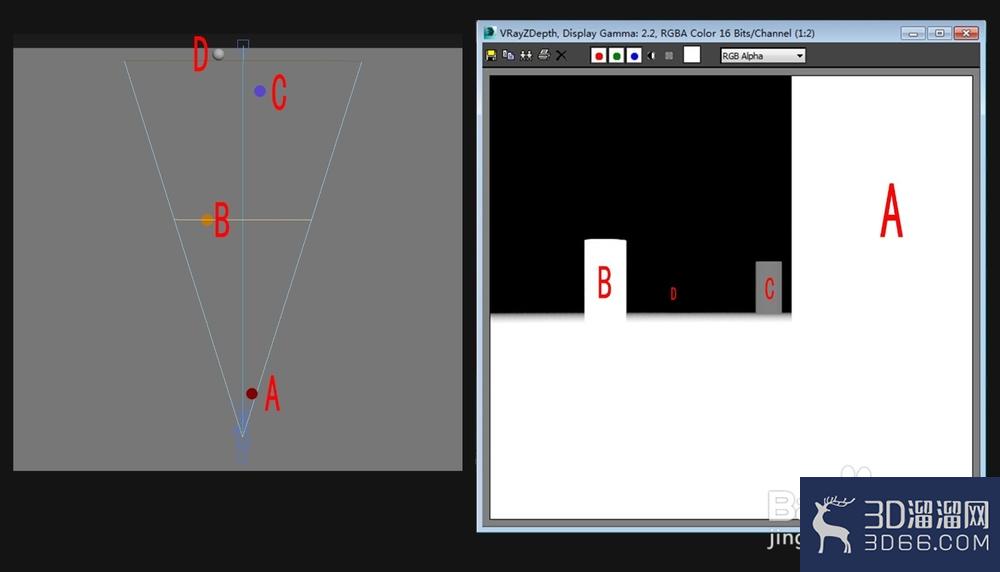The height and width of the screenshot is (572, 1000).
Task: Open the RGB Alpha channel dropdown
Action: (x=763, y=56)
